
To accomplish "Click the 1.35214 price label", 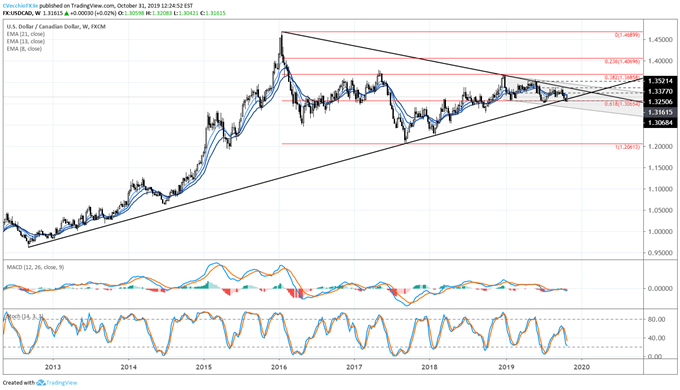I will click(660, 81).
